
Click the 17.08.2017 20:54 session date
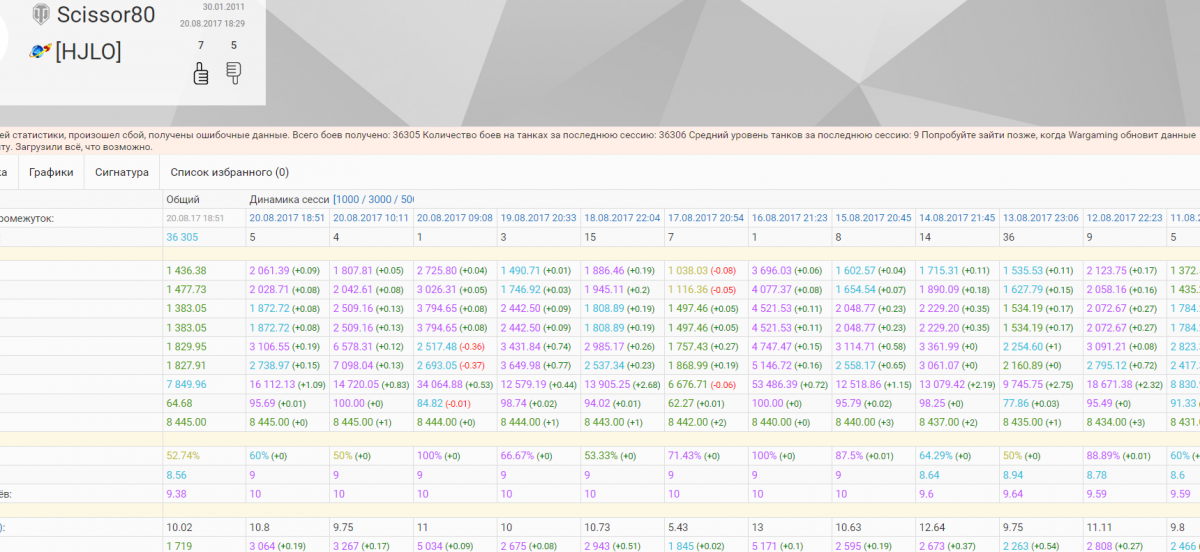[705, 217]
